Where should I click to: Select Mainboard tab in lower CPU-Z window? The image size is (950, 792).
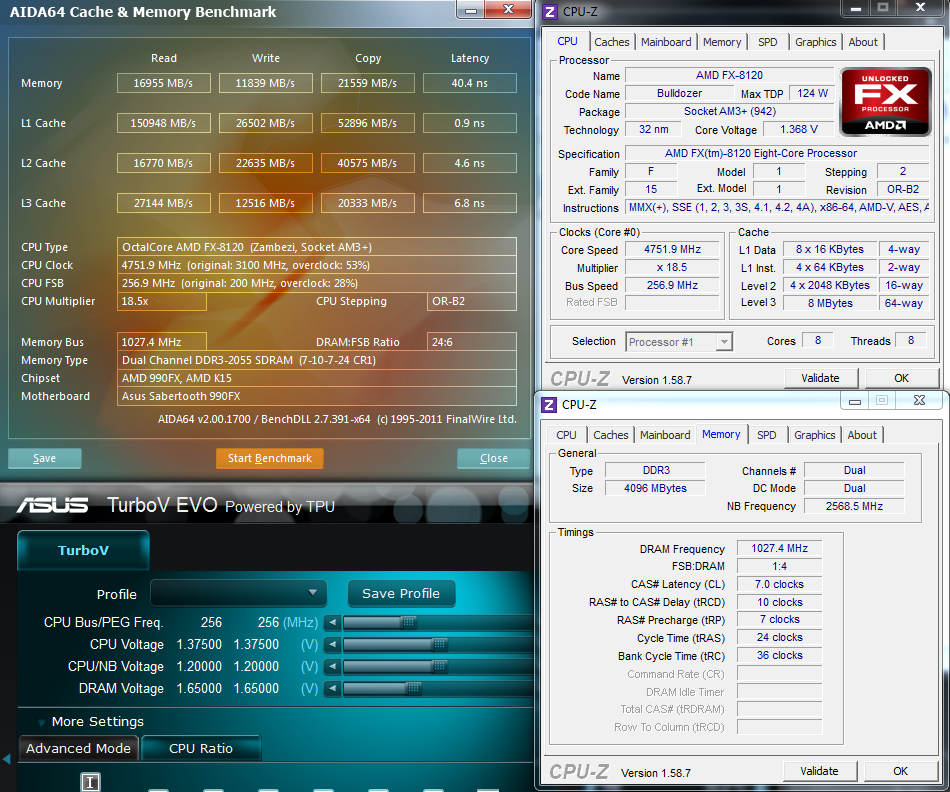tap(665, 435)
